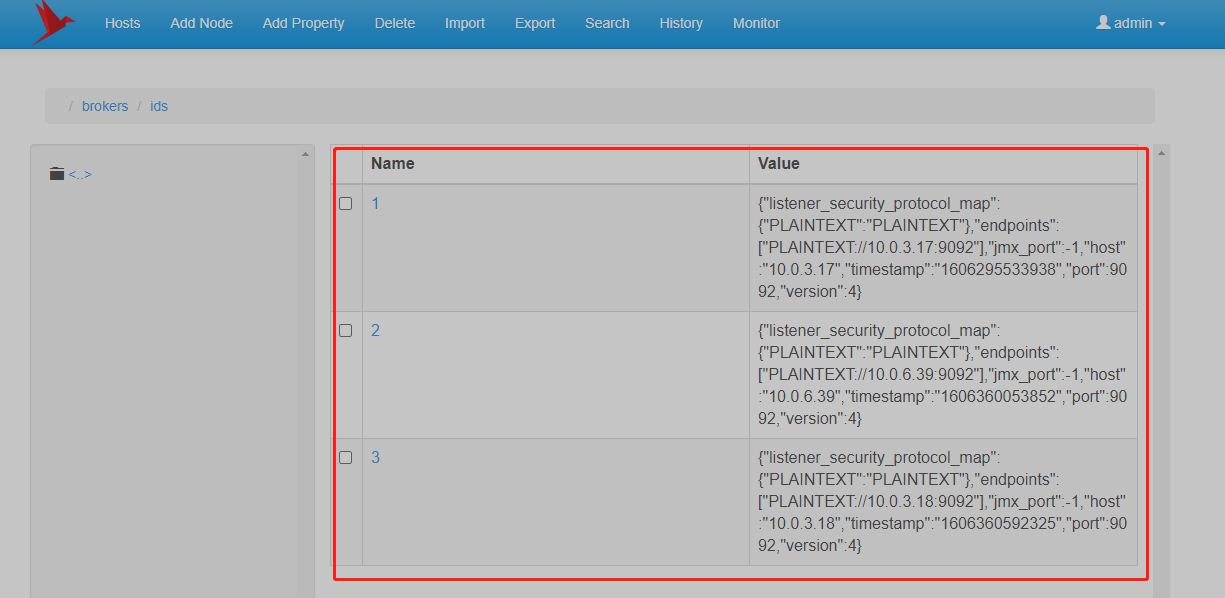Go up via the <..> parent link

click(80, 175)
